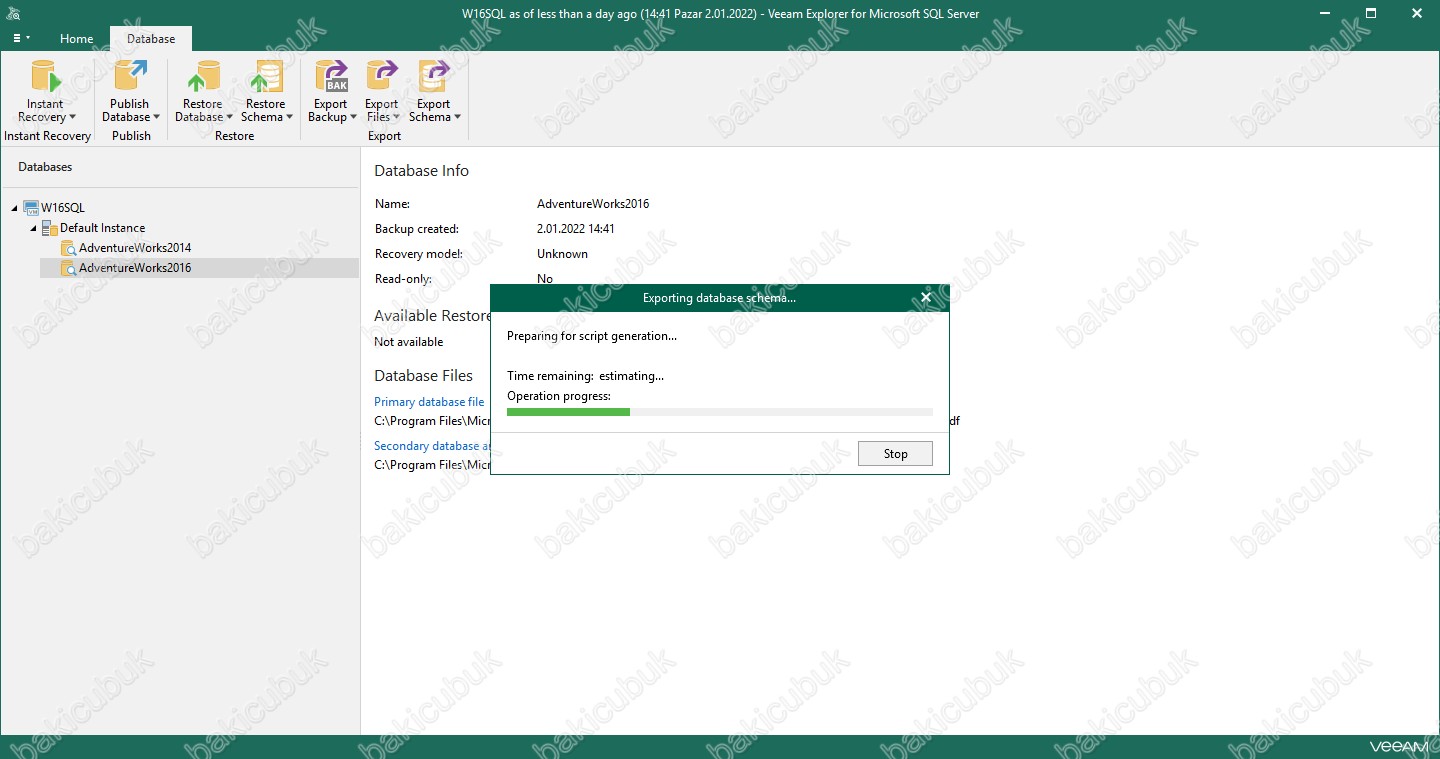Select Default Instance label
Screen dimensions: 1440x759
102,228
